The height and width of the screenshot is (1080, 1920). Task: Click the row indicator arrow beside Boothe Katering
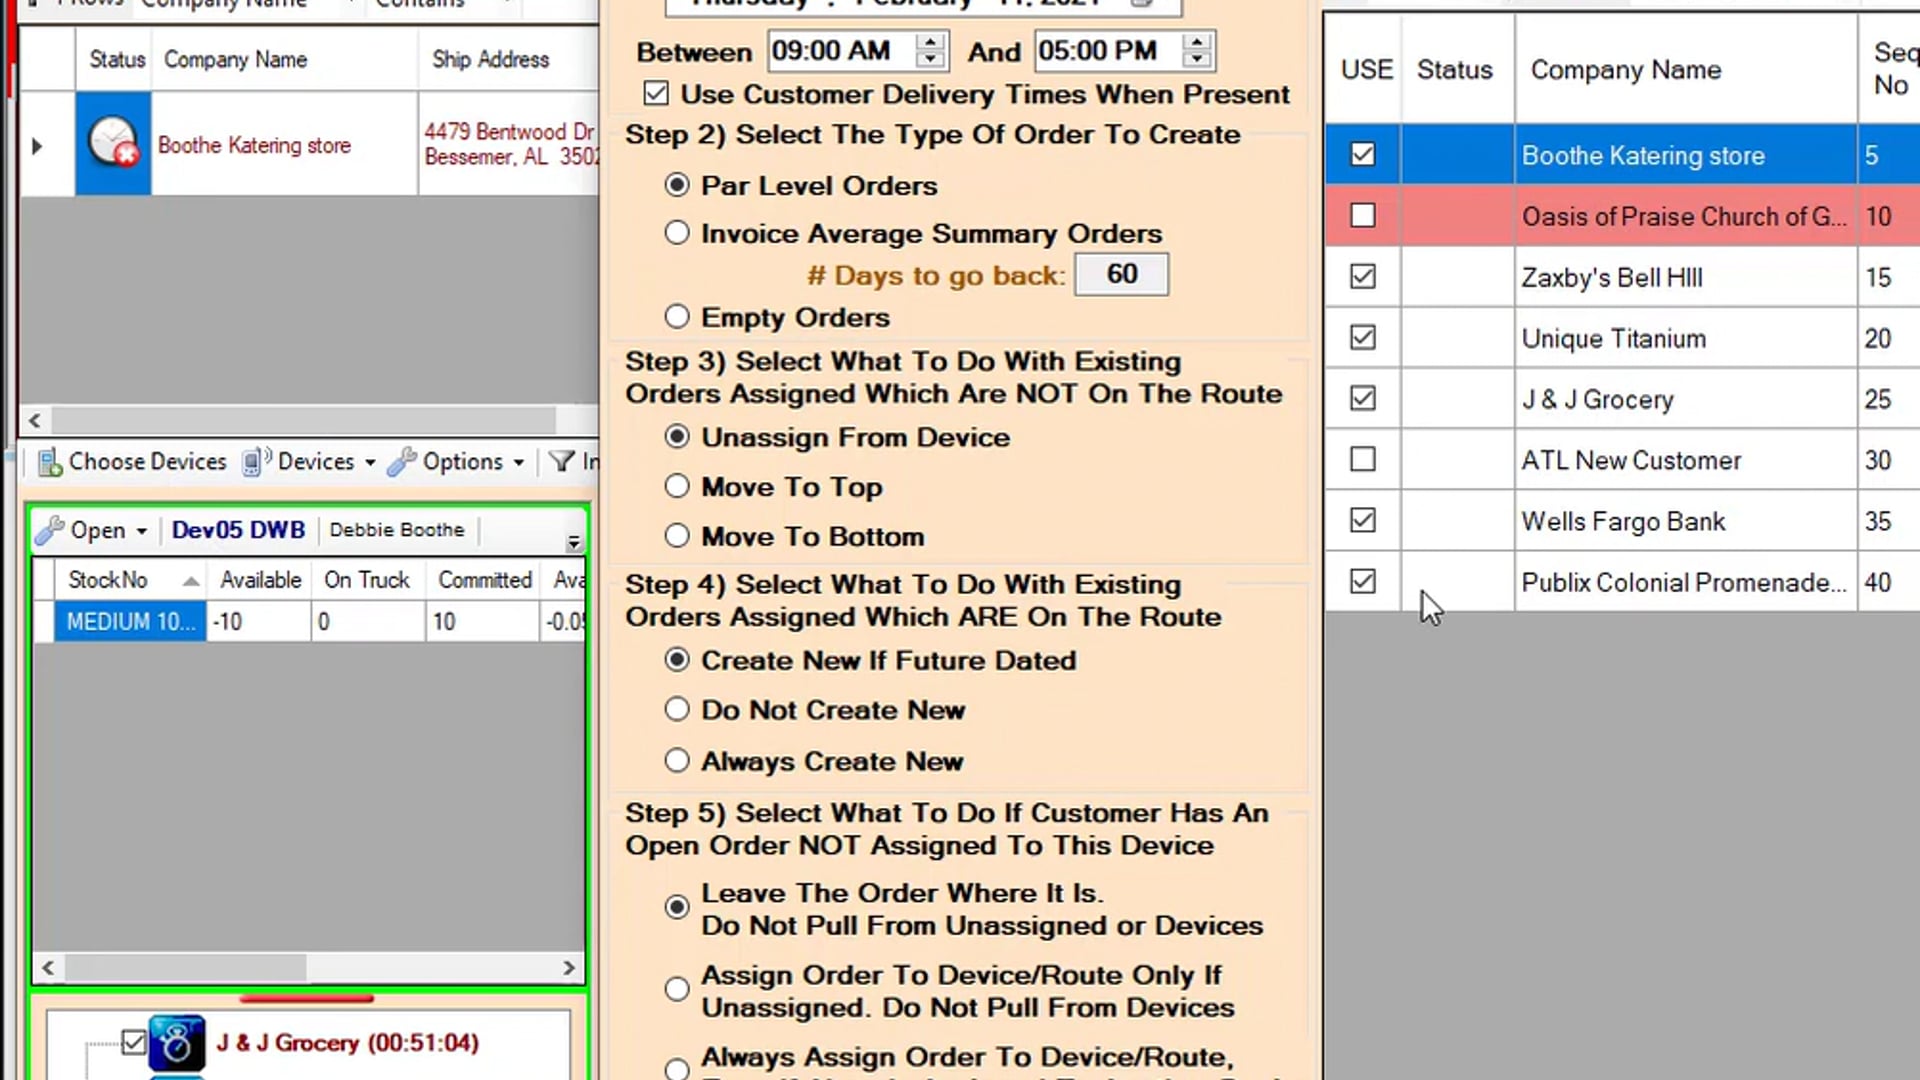pyautogui.click(x=37, y=146)
